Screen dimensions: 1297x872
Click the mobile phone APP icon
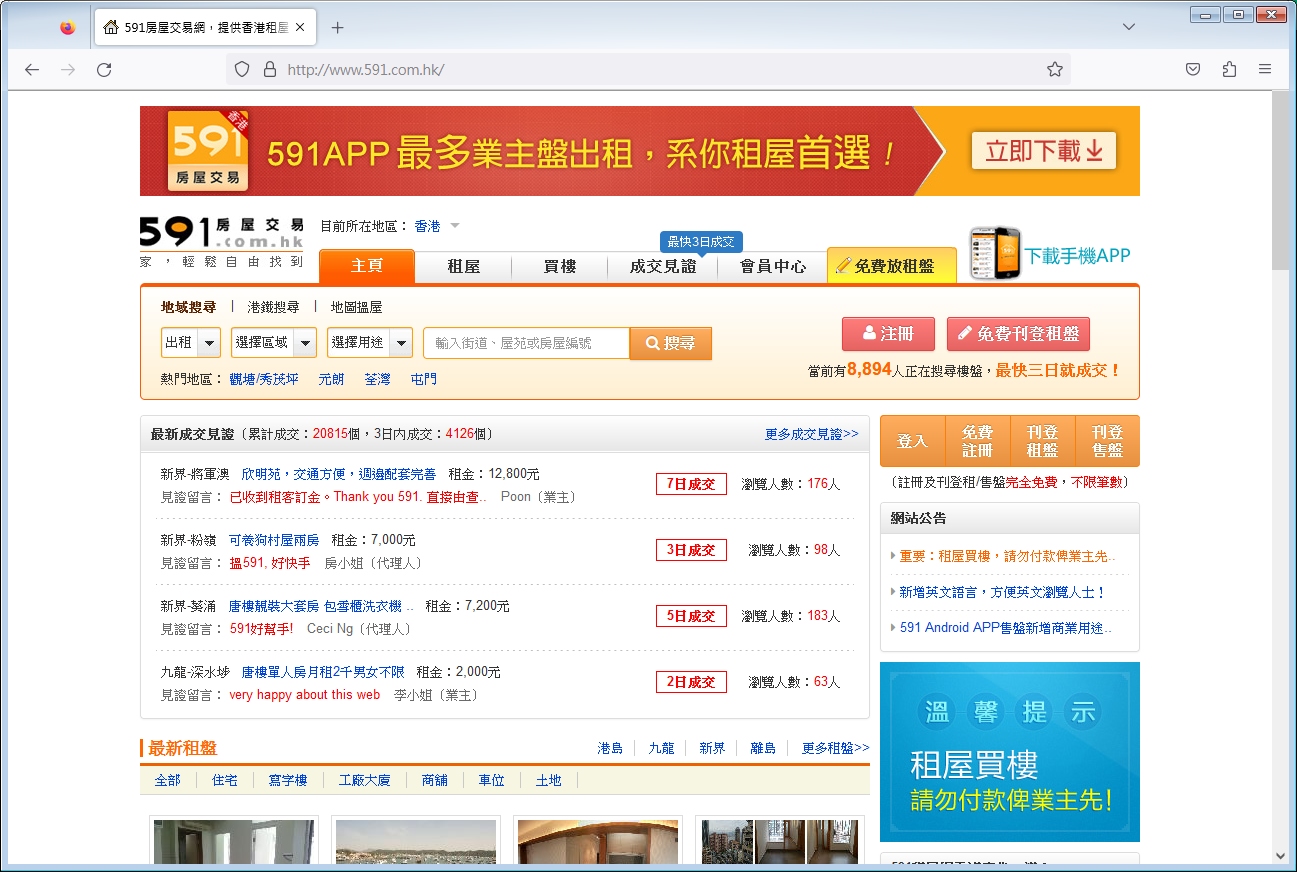(x=995, y=254)
